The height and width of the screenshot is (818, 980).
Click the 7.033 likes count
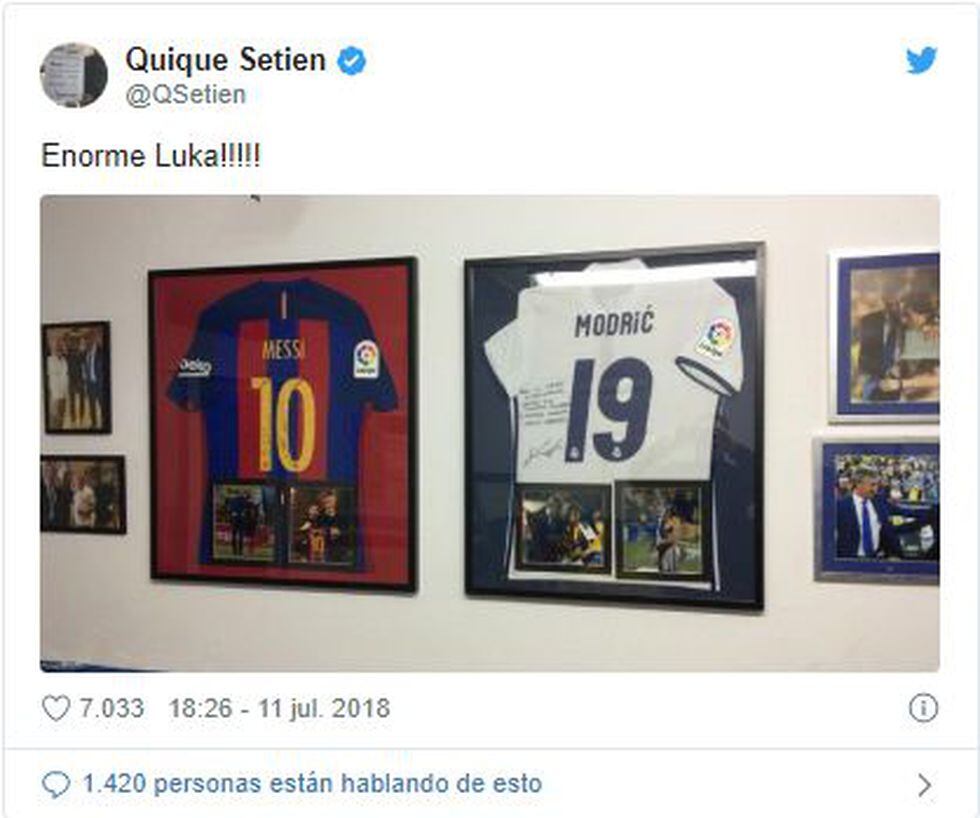[111, 709]
